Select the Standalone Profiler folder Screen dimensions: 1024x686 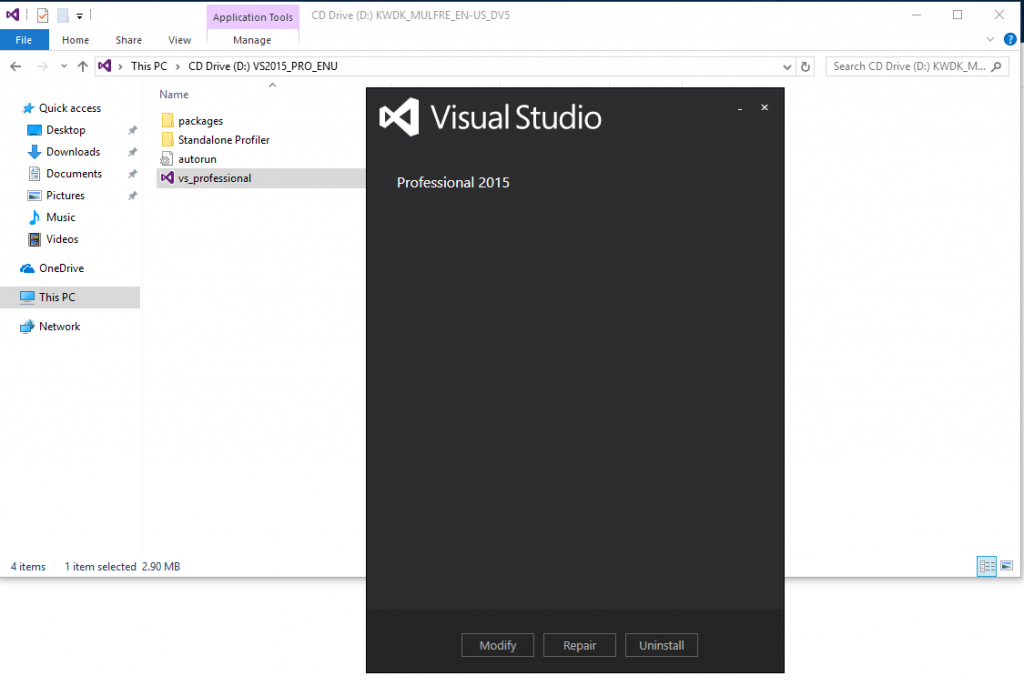coord(223,140)
